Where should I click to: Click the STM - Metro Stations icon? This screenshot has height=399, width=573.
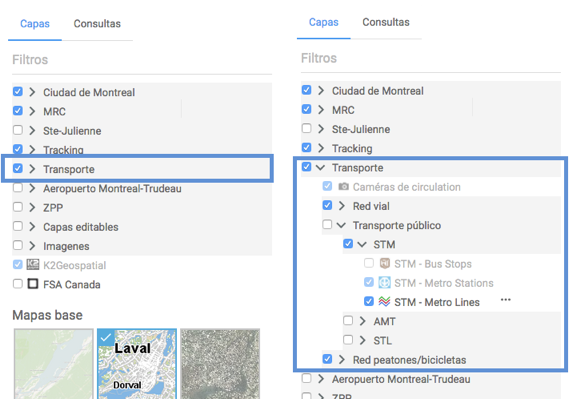(384, 283)
